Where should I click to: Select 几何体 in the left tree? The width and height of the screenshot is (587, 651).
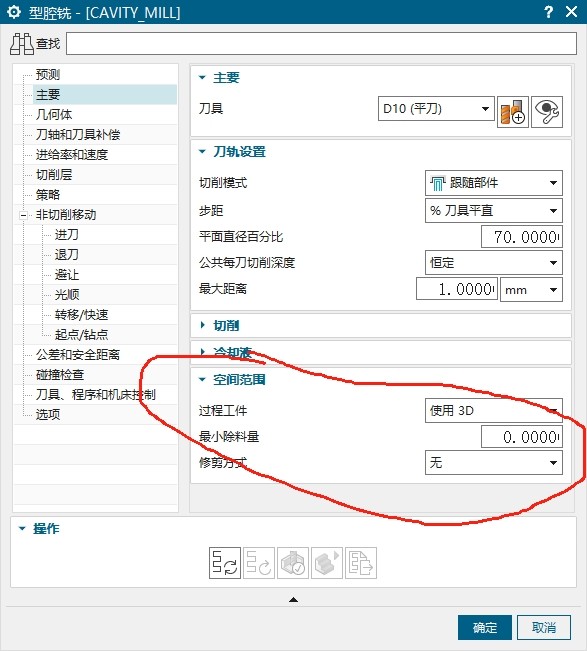pyautogui.click(x=54, y=115)
